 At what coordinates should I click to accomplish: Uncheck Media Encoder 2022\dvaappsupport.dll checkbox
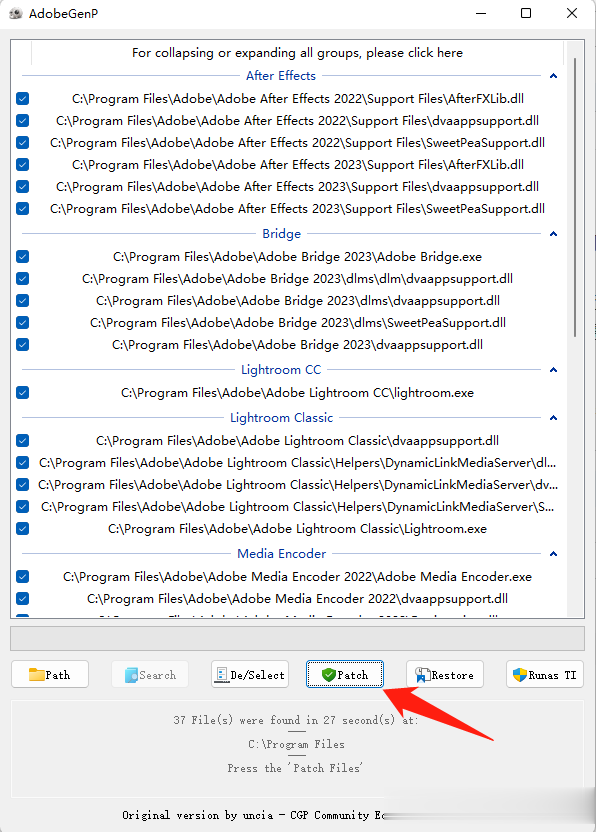pos(22,599)
